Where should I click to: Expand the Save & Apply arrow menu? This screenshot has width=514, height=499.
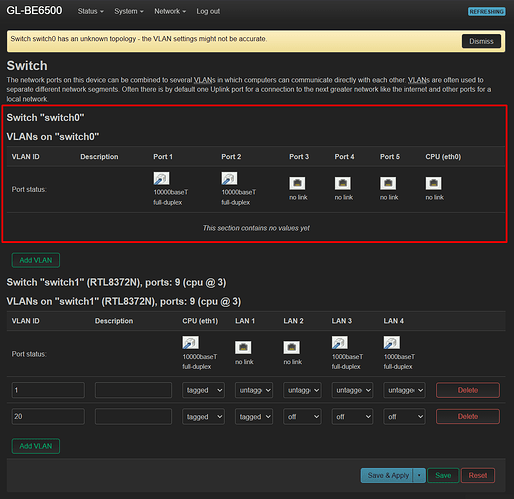click(x=419, y=475)
